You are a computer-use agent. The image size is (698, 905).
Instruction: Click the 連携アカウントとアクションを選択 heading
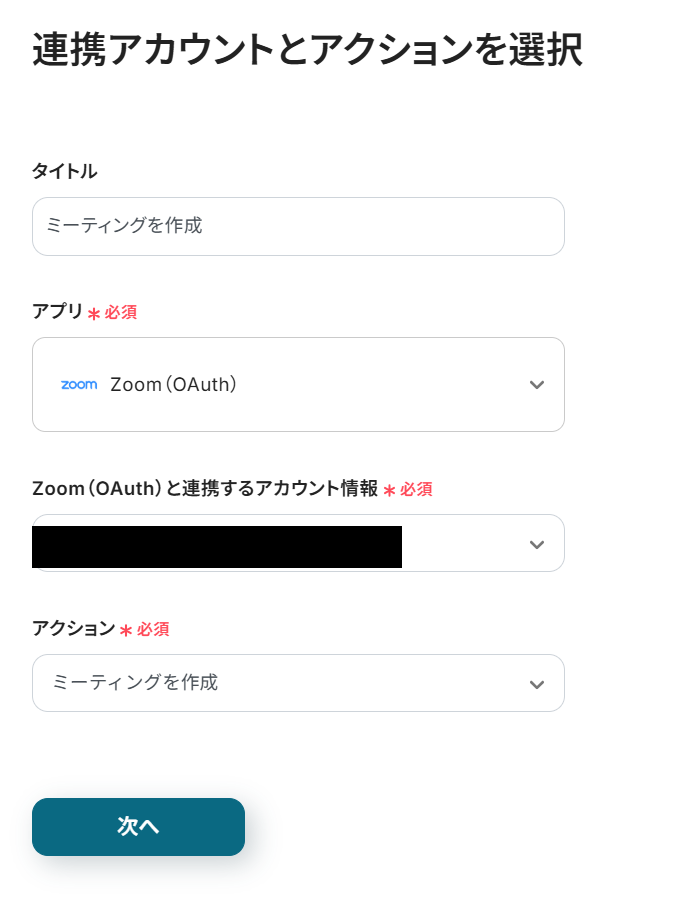[x=307, y=50]
